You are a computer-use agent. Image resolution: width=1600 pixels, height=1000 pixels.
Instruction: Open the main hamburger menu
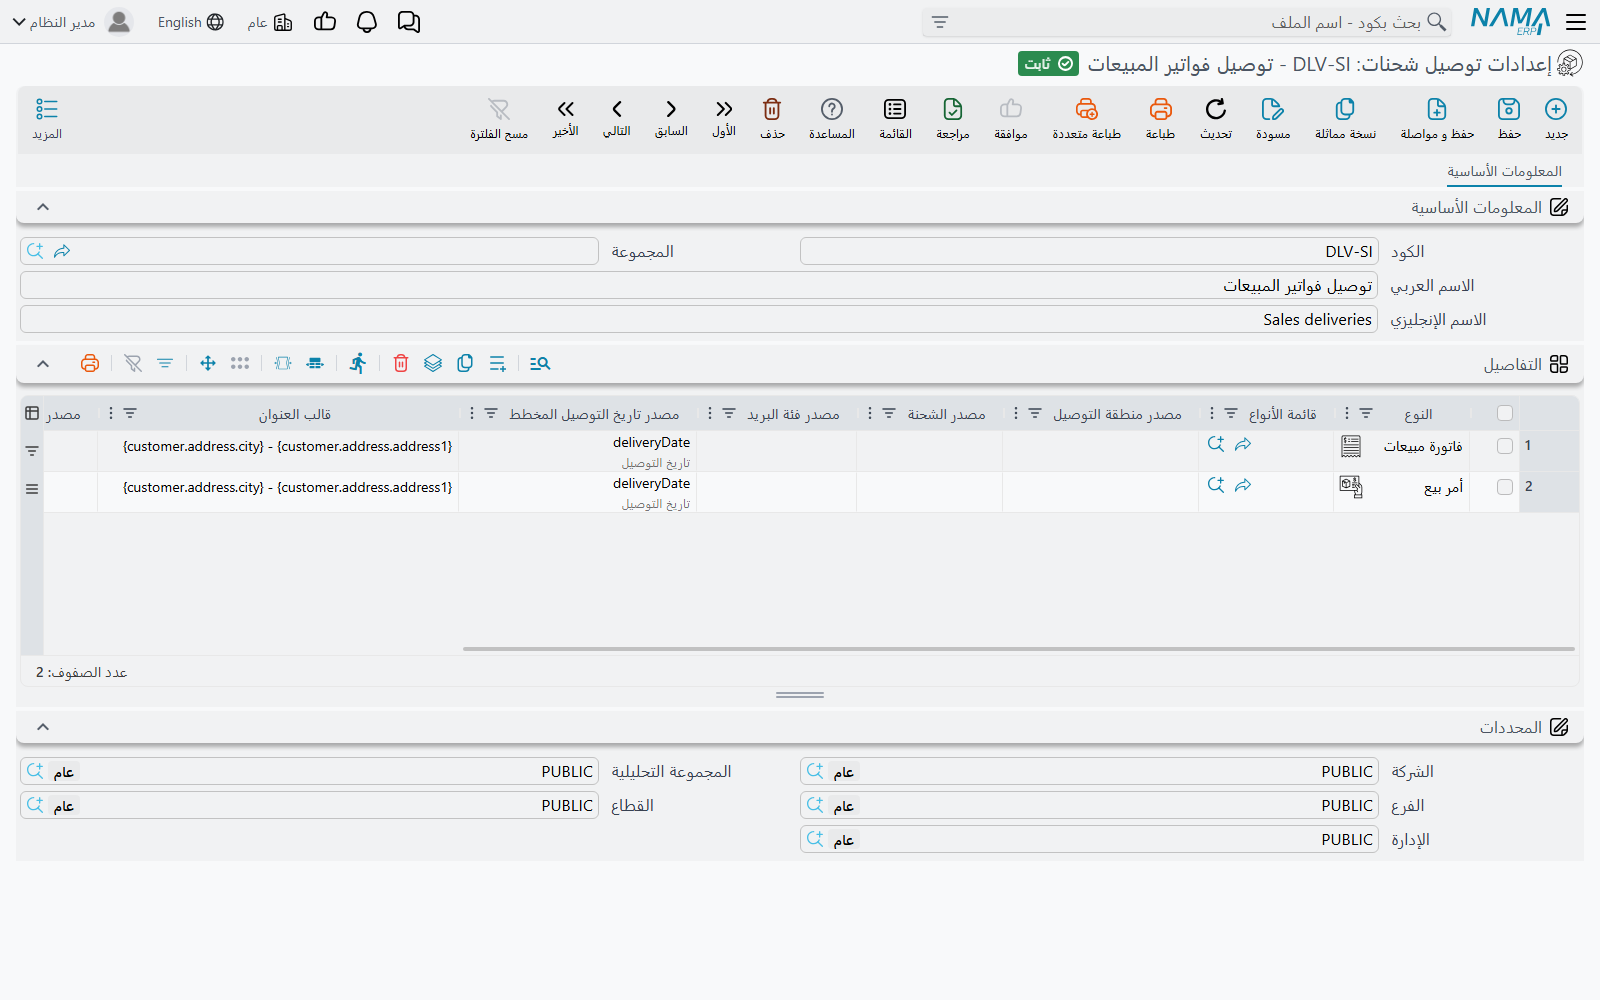pyautogui.click(x=1576, y=22)
